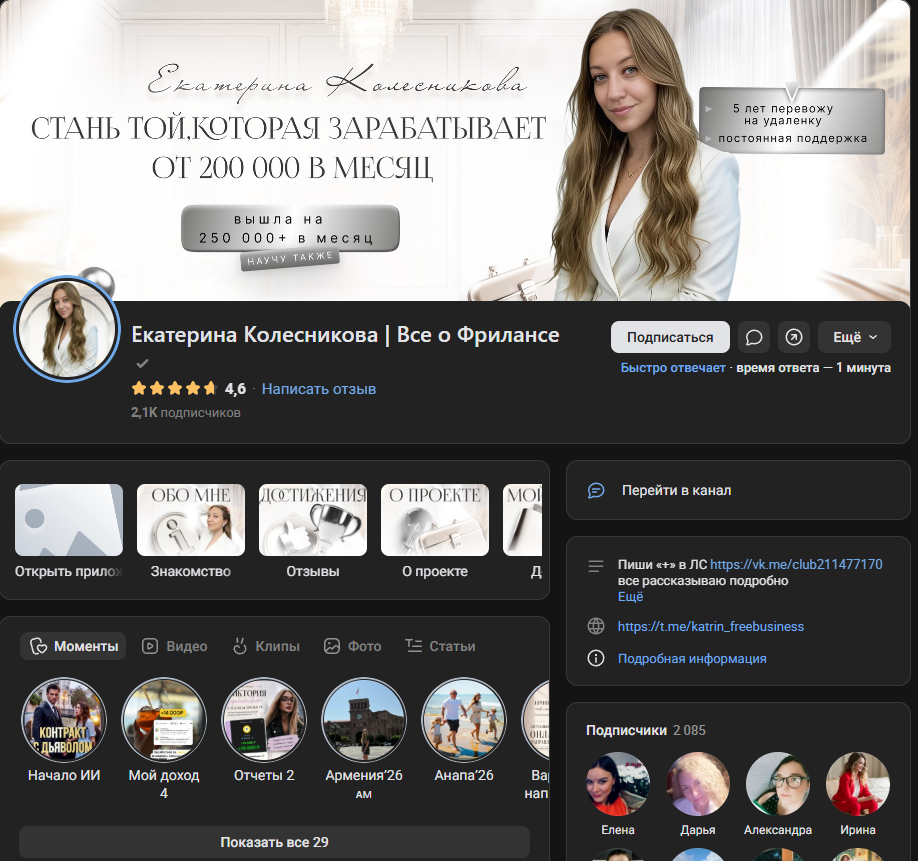The height and width of the screenshot is (861, 918).
Task: Open the Отзывы menu tile
Action: coord(313,531)
